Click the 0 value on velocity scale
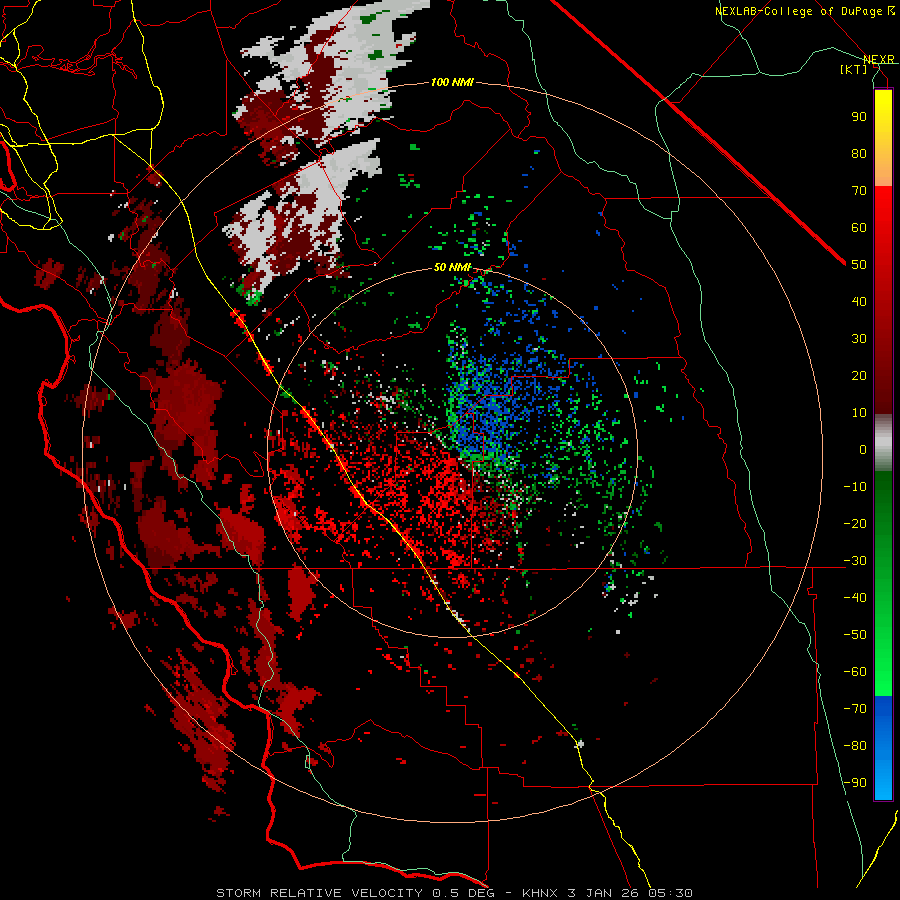The height and width of the screenshot is (900, 900). pos(863,450)
